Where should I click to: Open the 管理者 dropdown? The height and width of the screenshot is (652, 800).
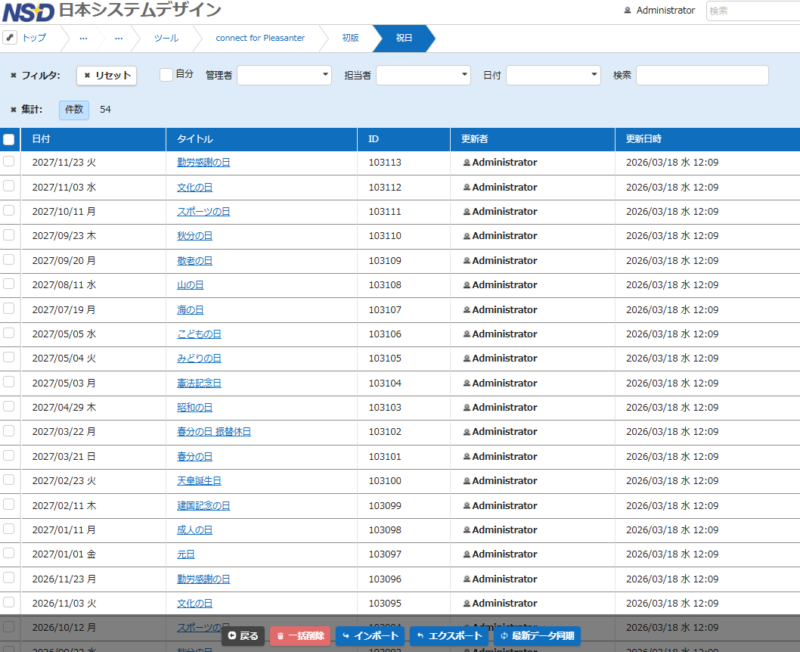284,75
